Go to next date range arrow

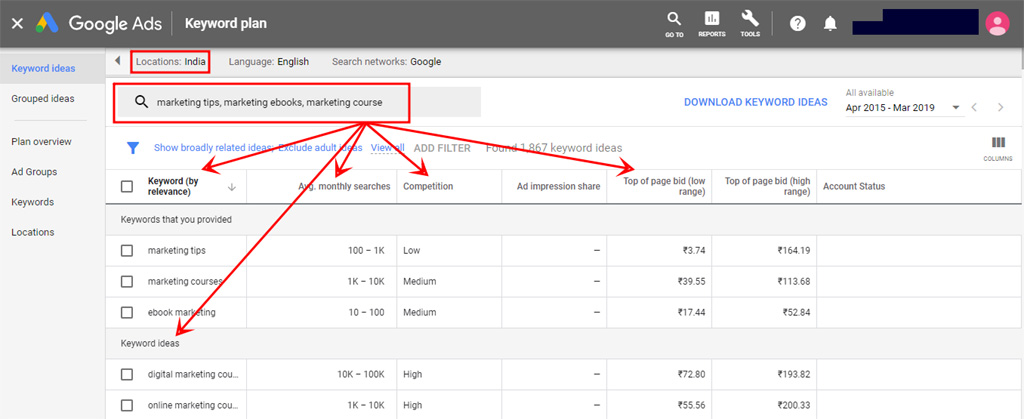(1000, 107)
